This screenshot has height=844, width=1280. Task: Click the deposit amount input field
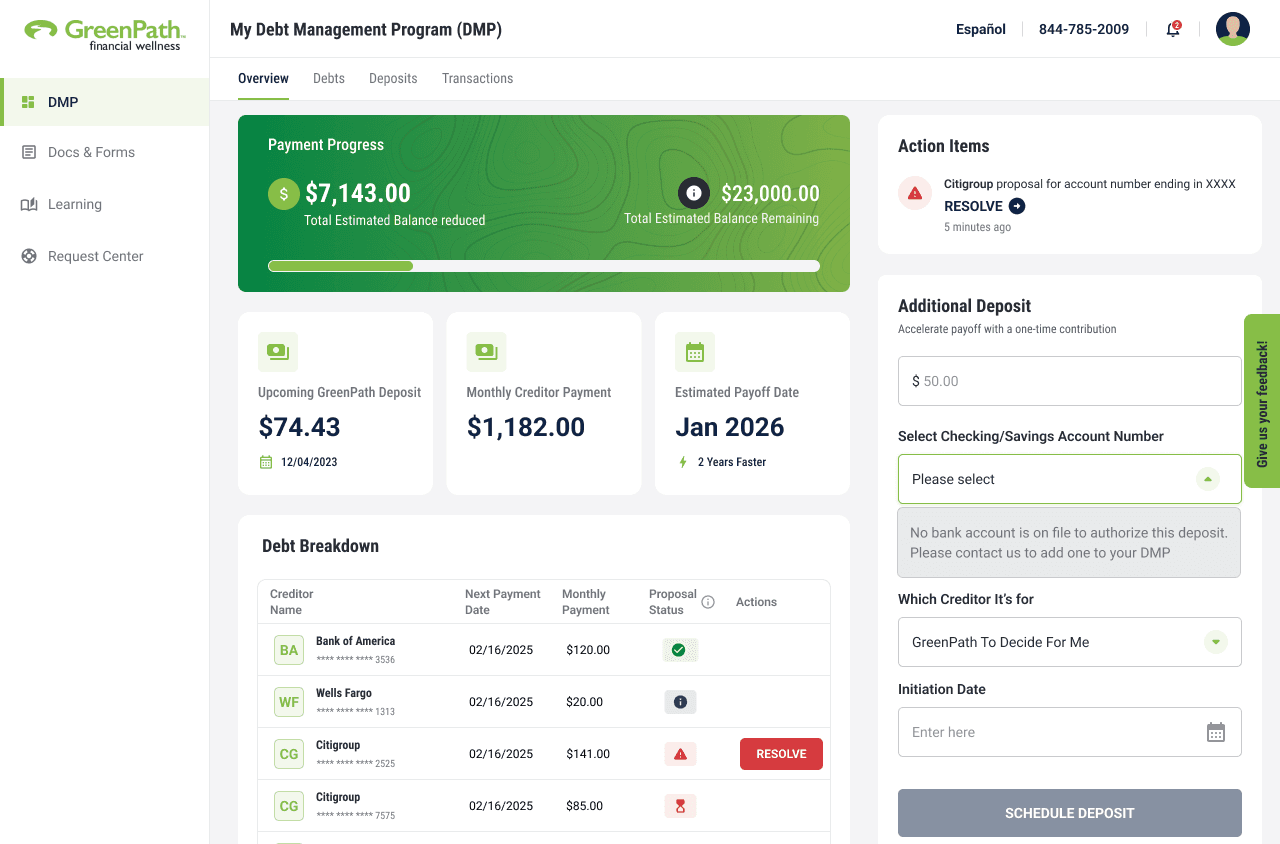pos(1070,381)
